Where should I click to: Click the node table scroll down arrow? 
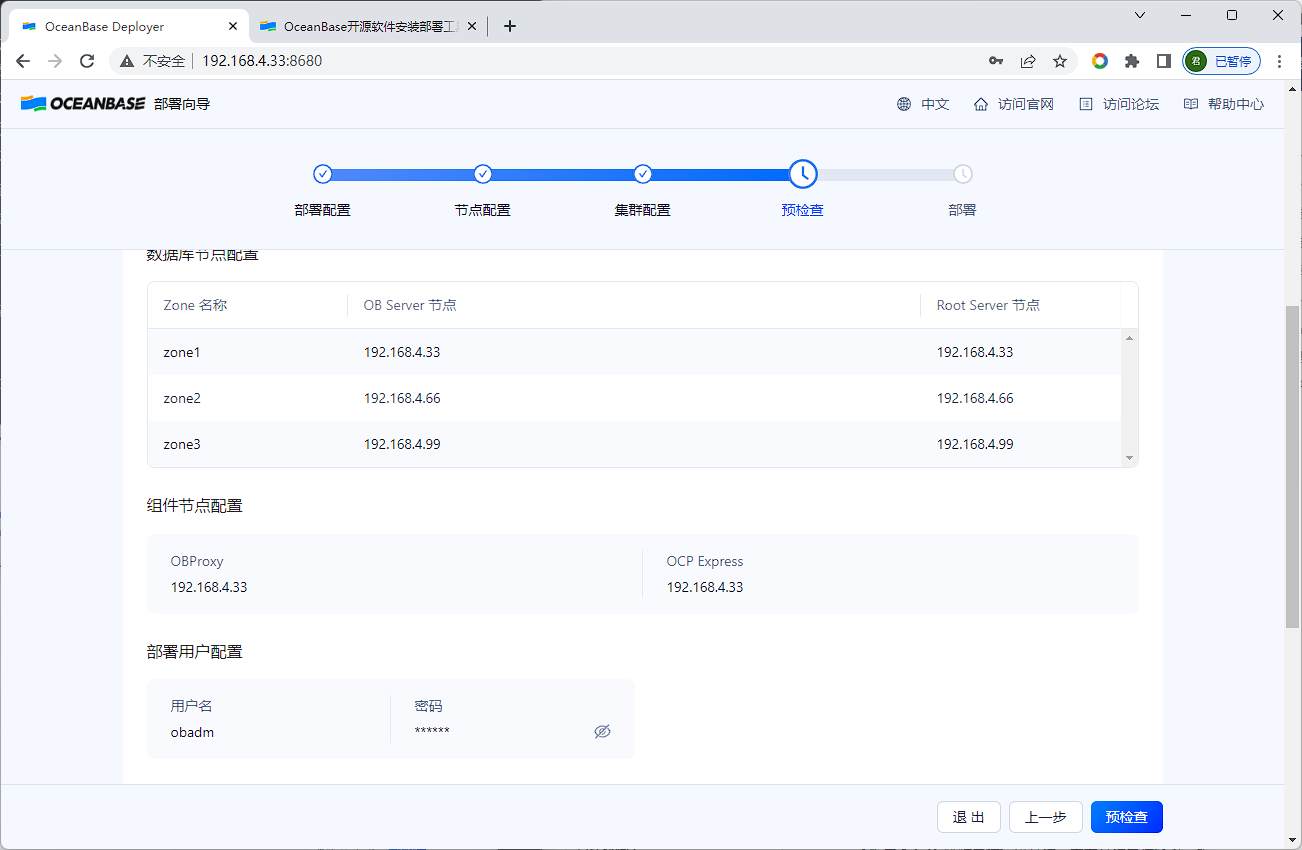tap(1130, 458)
